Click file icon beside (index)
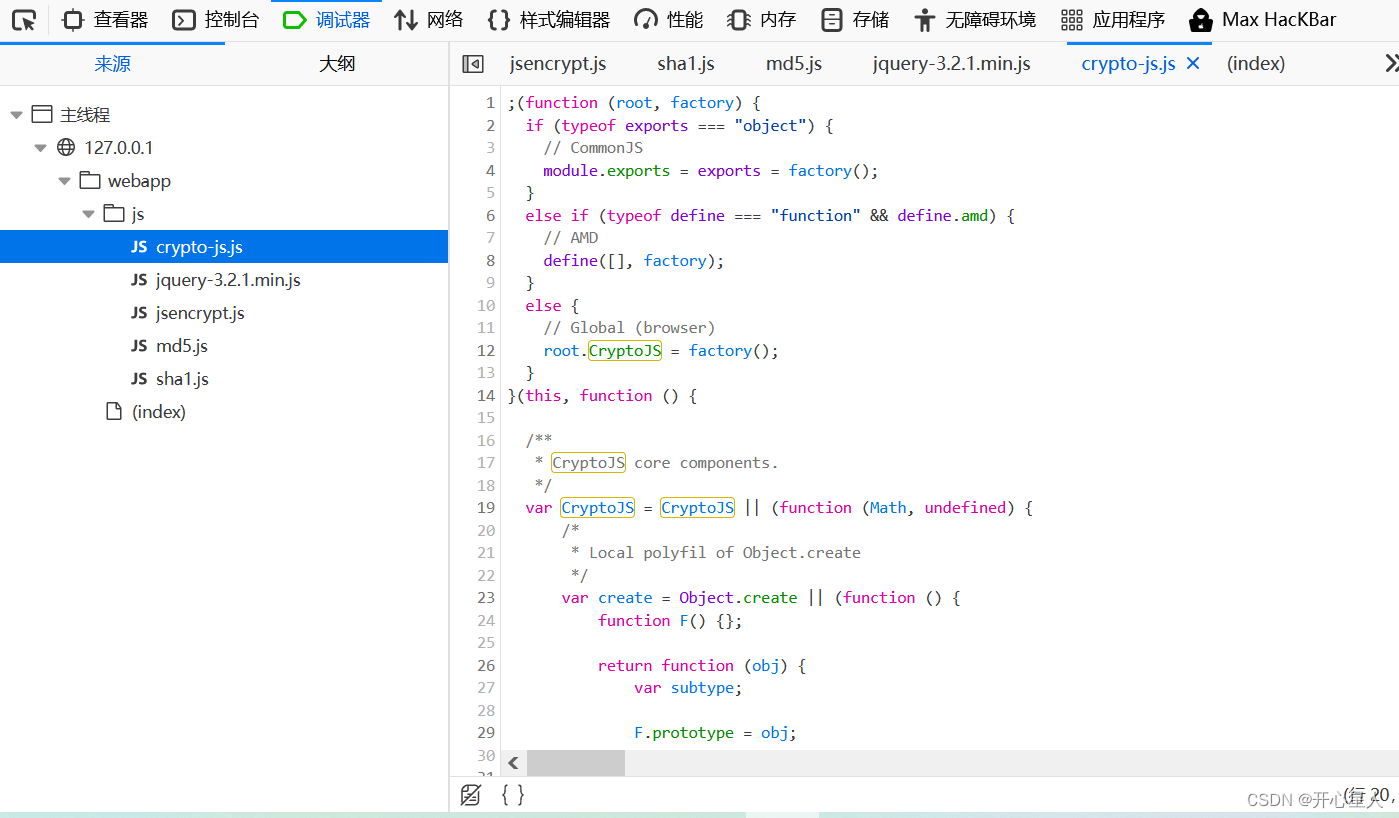Viewport: 1399px width, 818px height. point(114,412)
